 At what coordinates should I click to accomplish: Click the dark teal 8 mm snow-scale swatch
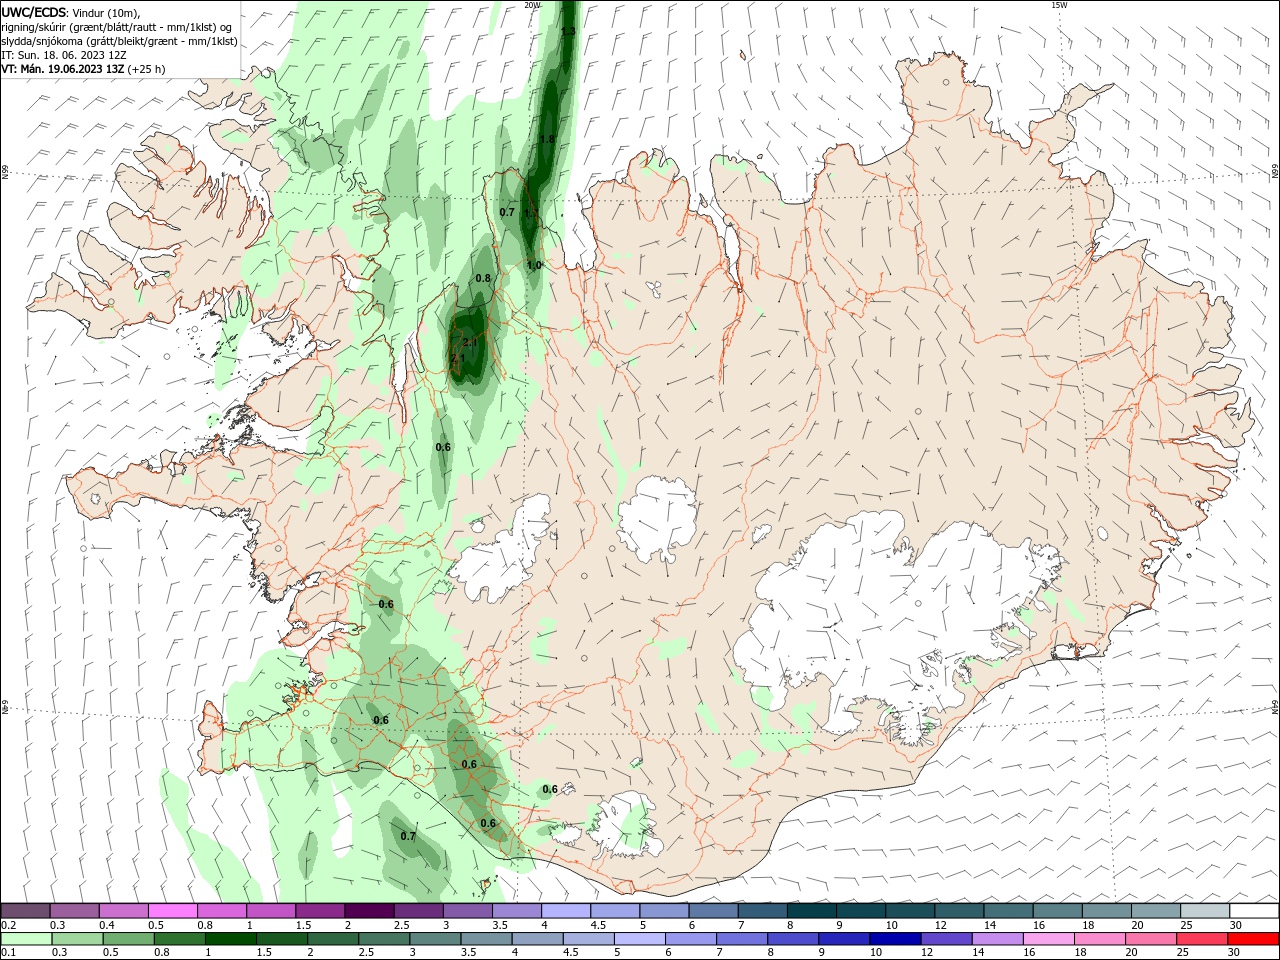point(811,911)
